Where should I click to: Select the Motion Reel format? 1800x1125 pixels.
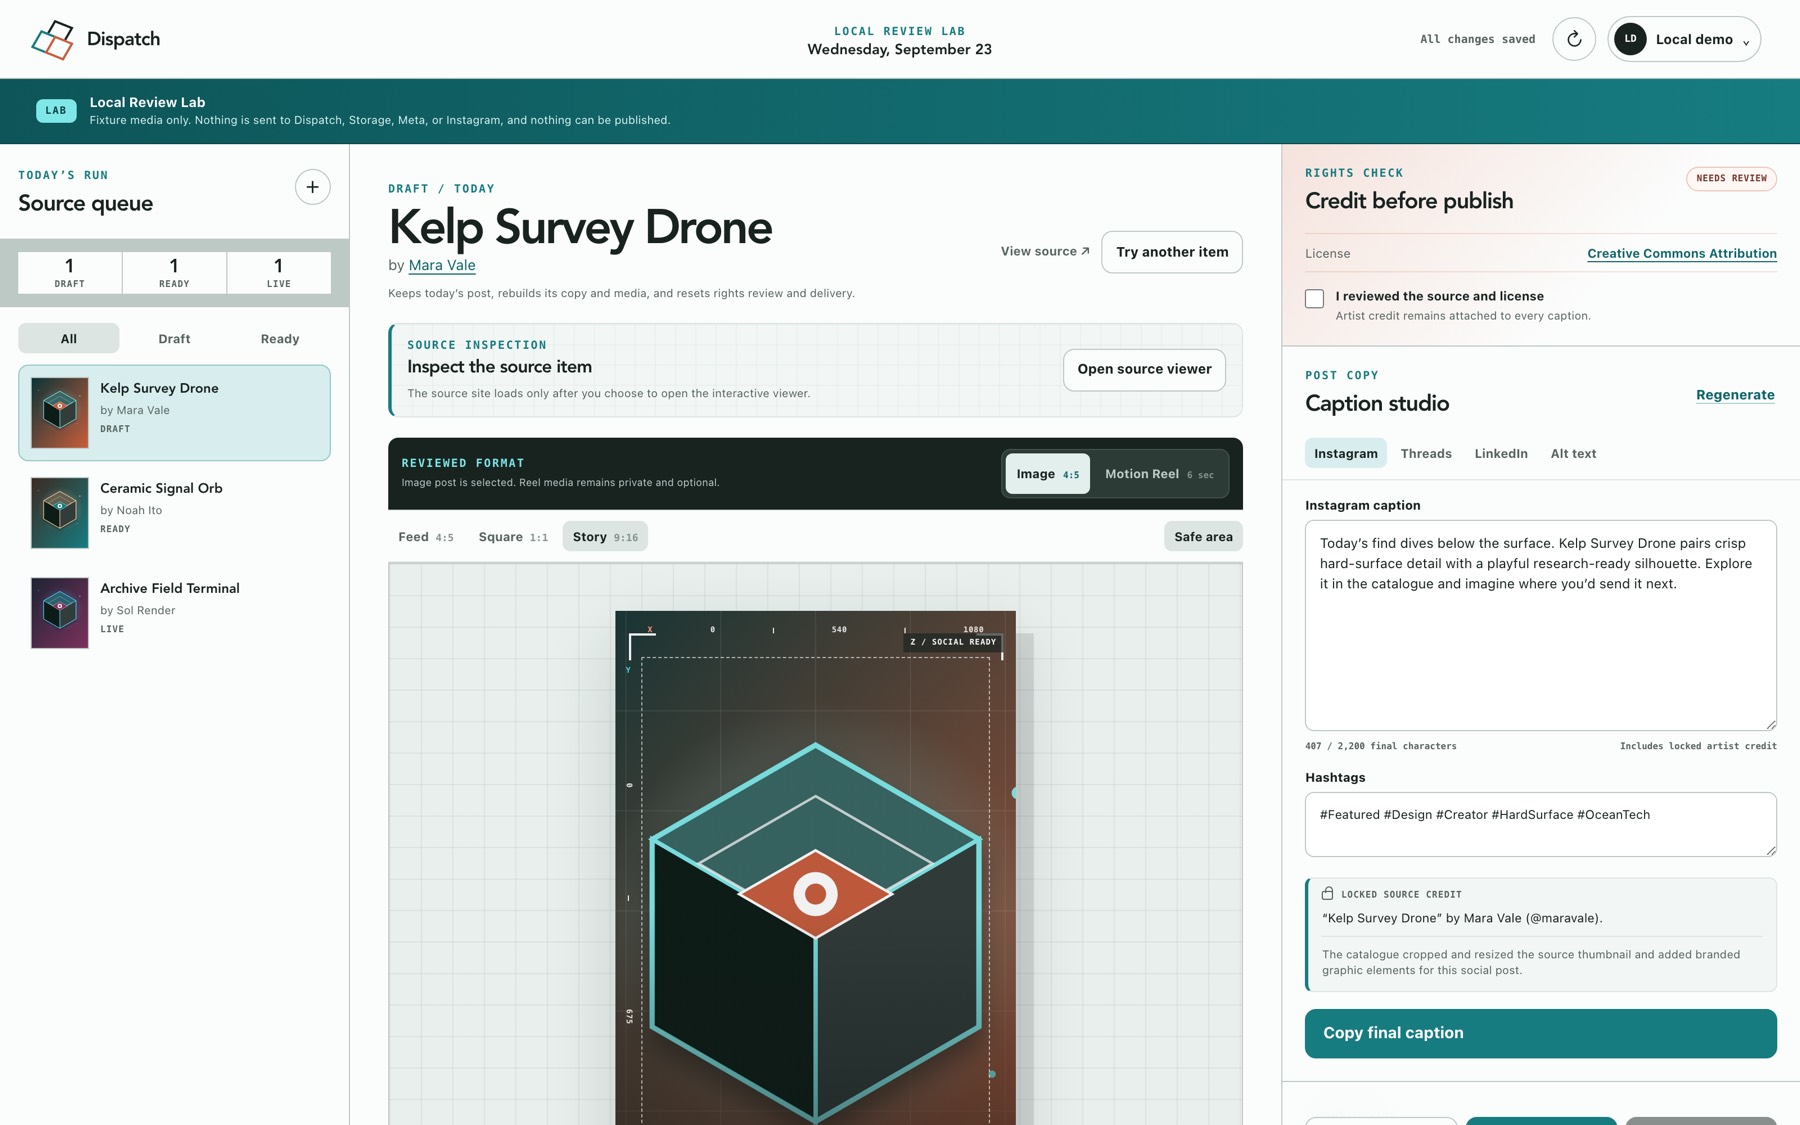(1159, 474)
